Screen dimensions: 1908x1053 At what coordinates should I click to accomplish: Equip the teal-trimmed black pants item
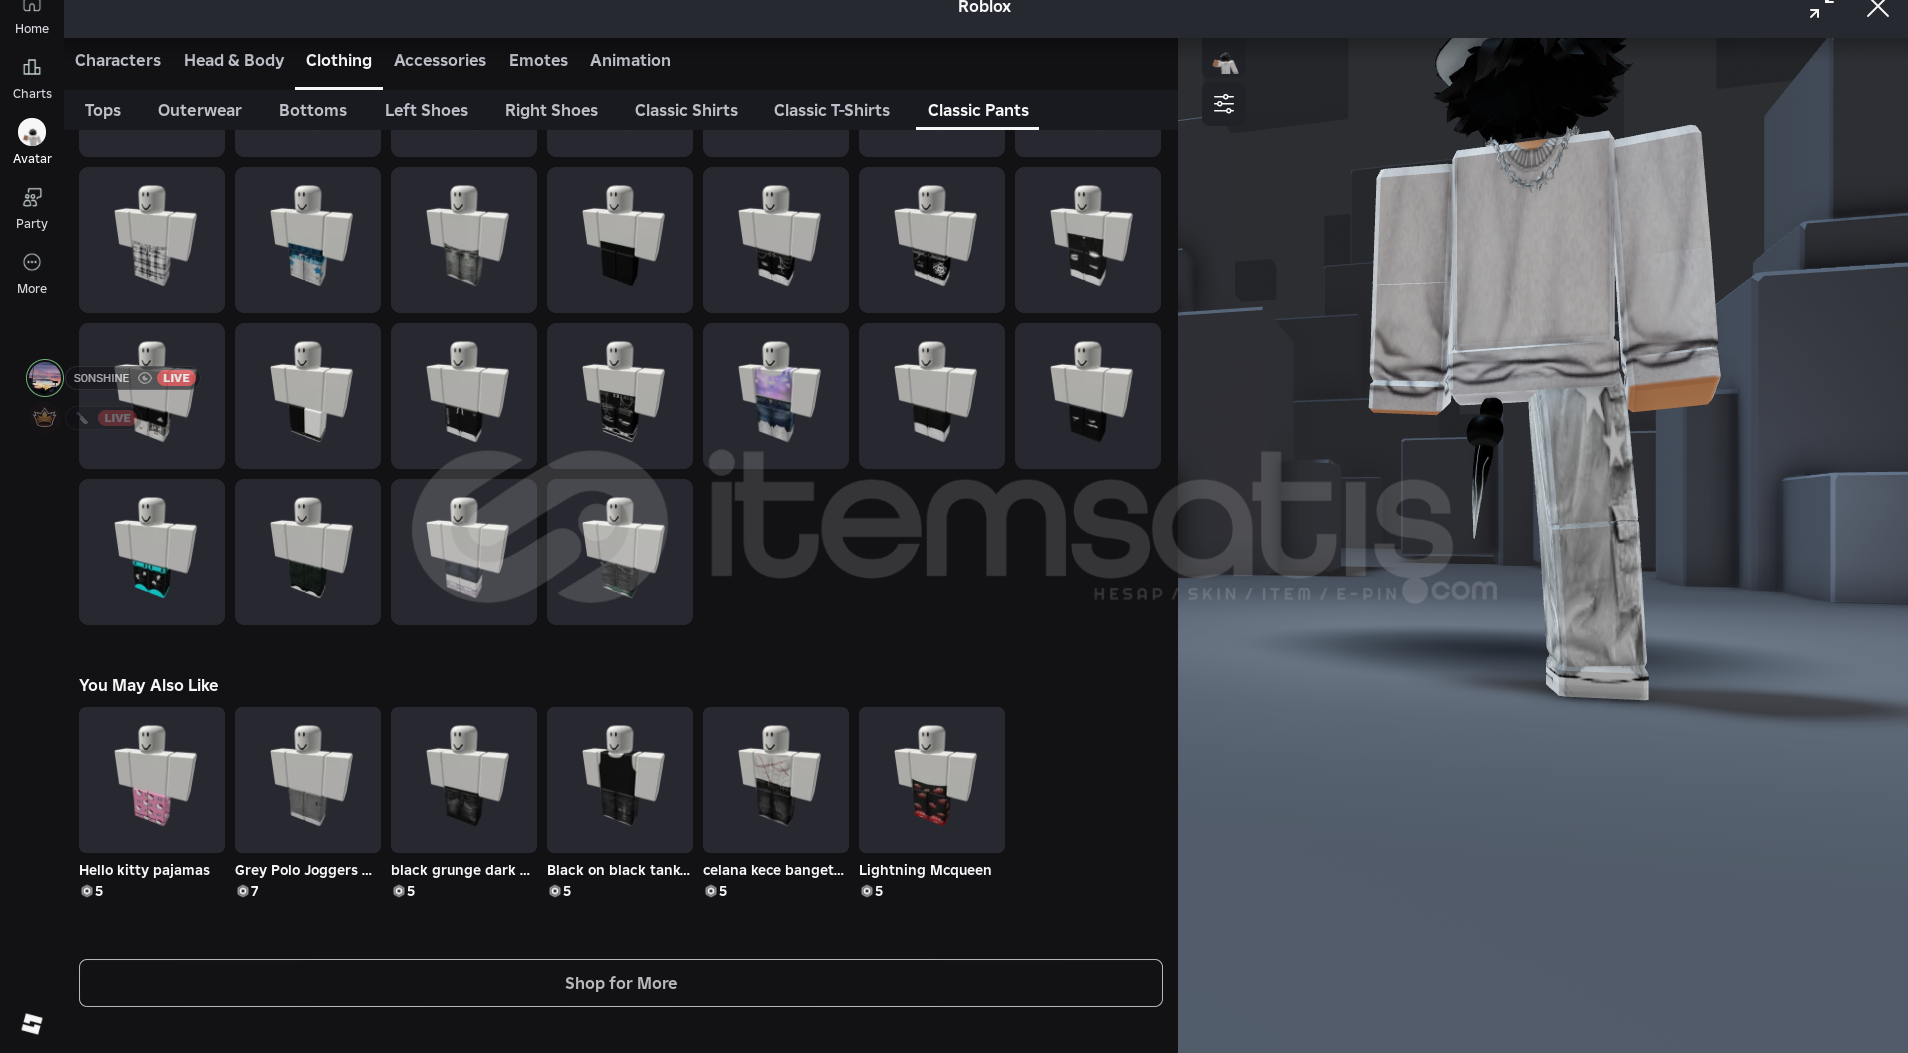pyautogui.click(x=152, y=552)
